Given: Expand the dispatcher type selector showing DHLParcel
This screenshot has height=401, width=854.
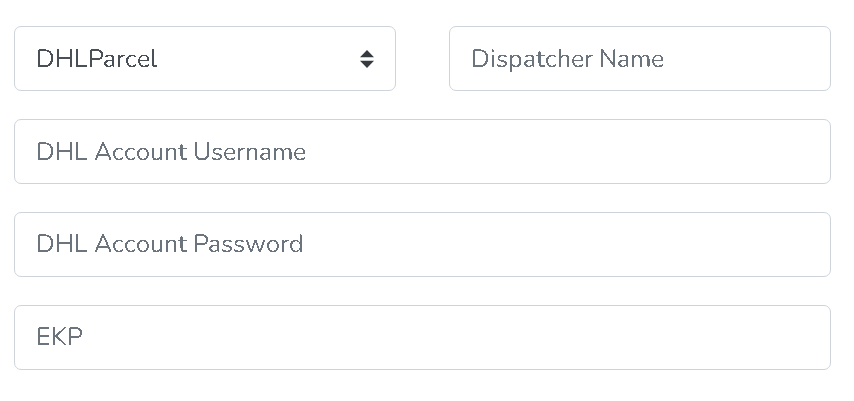Looking at the screenshot, I should click(204, 59).
